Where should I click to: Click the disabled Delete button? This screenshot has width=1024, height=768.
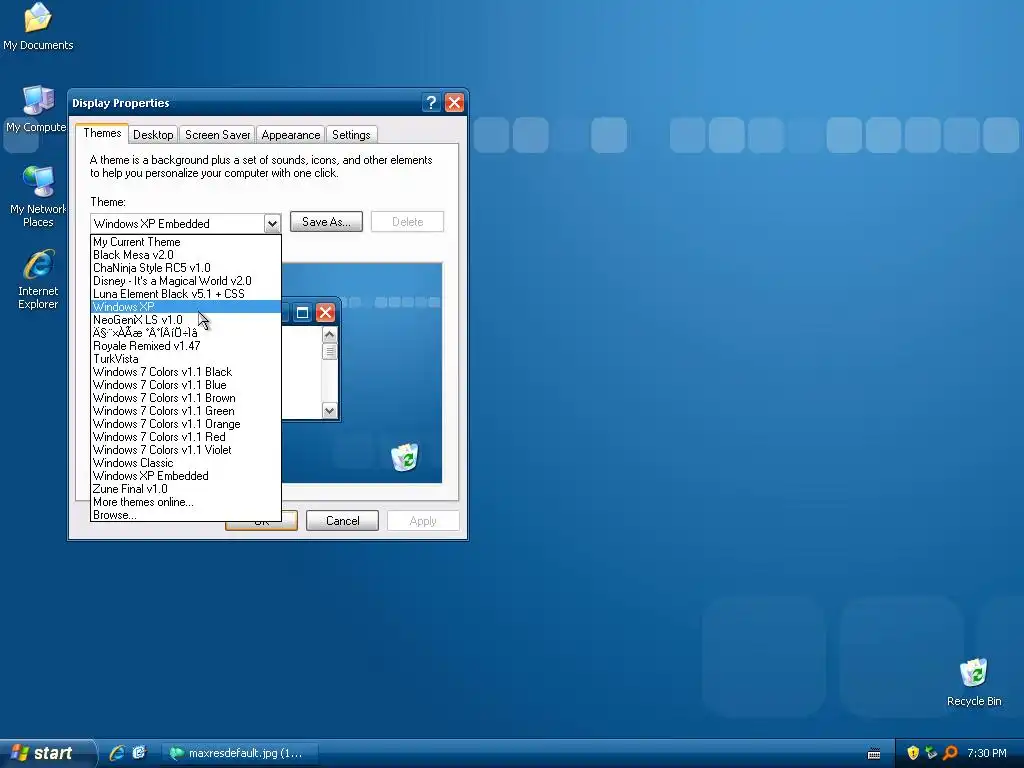(x=408, y=222)
